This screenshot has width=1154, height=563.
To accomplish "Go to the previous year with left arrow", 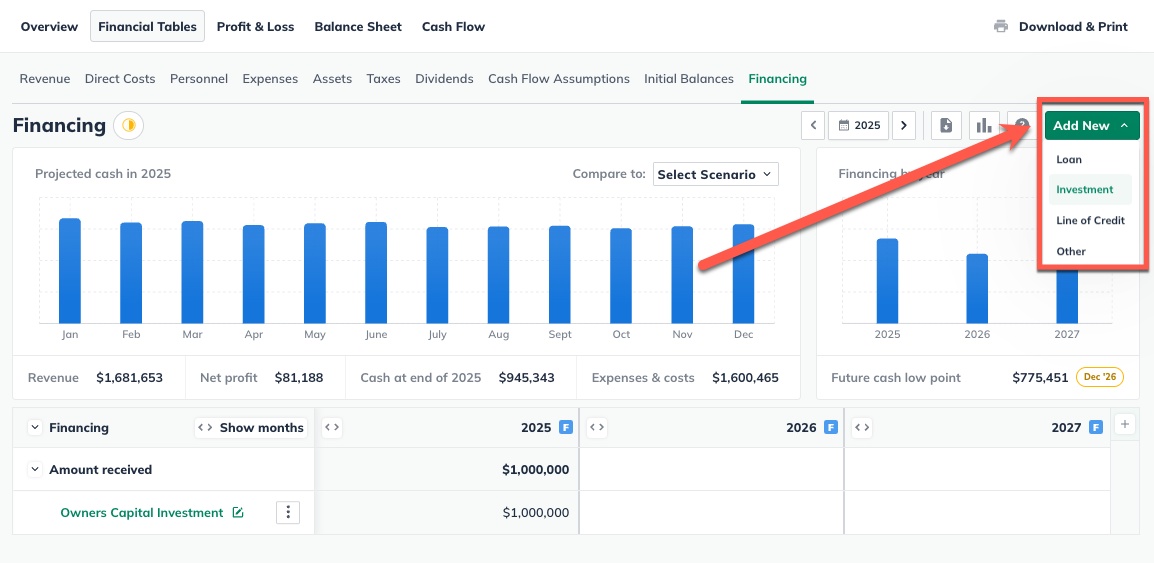I will click(814, 126).
